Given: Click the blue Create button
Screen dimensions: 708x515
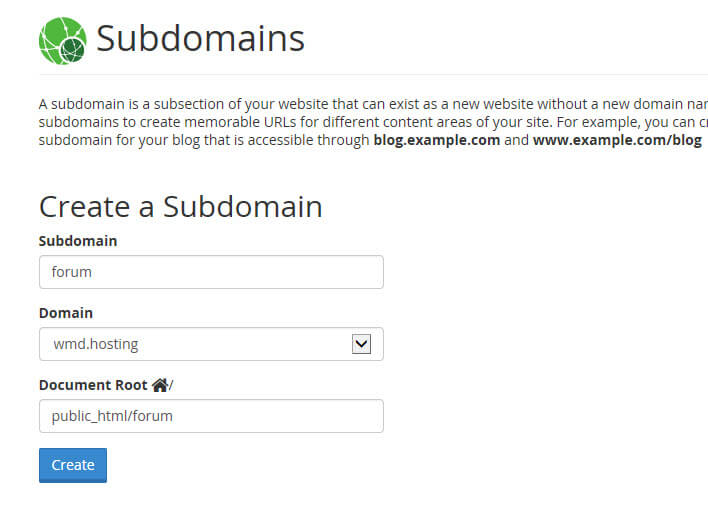Looking at the screenshot, I should [73, 465].
